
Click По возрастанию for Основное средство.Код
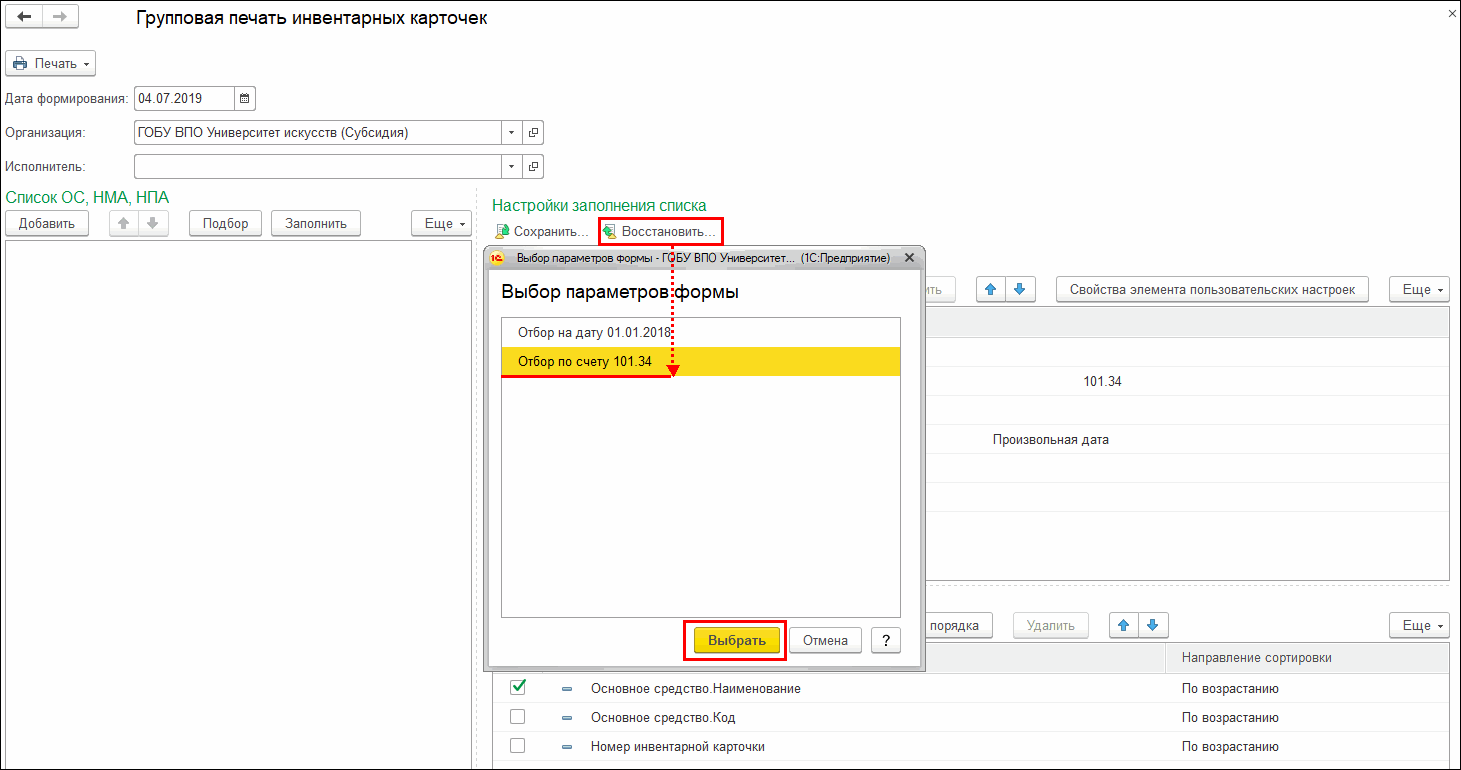(x=1230, y=717)
